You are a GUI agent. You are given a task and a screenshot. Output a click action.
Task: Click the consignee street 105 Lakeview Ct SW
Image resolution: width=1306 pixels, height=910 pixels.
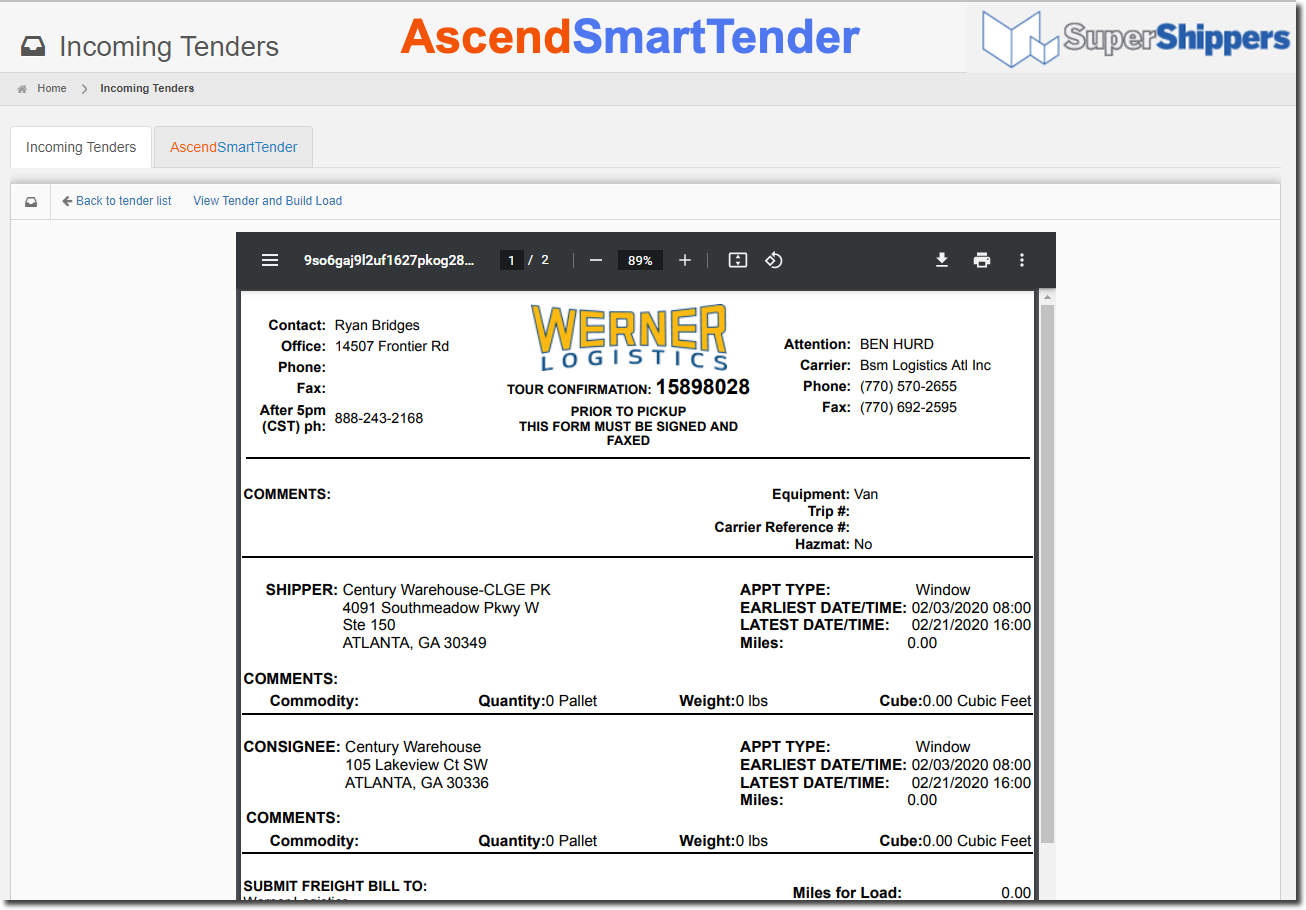click(416, 765)
